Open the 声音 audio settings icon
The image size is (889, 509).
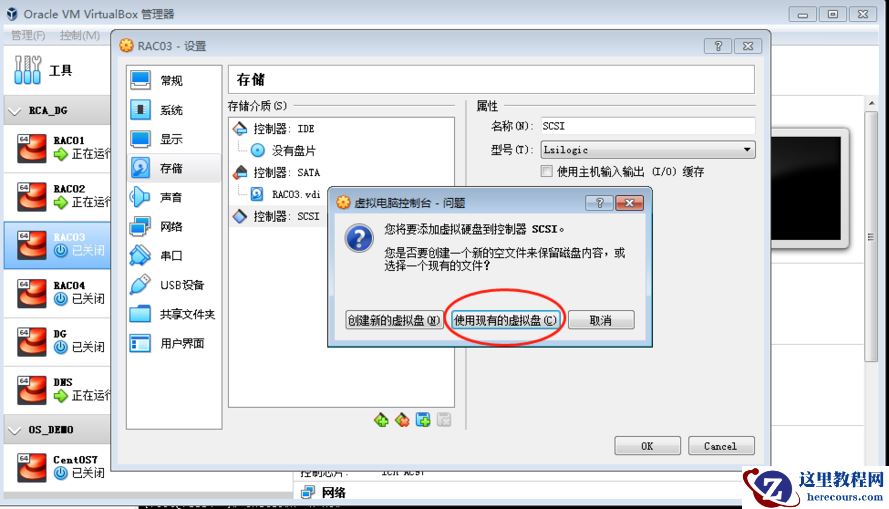click(x=140, y=197)
